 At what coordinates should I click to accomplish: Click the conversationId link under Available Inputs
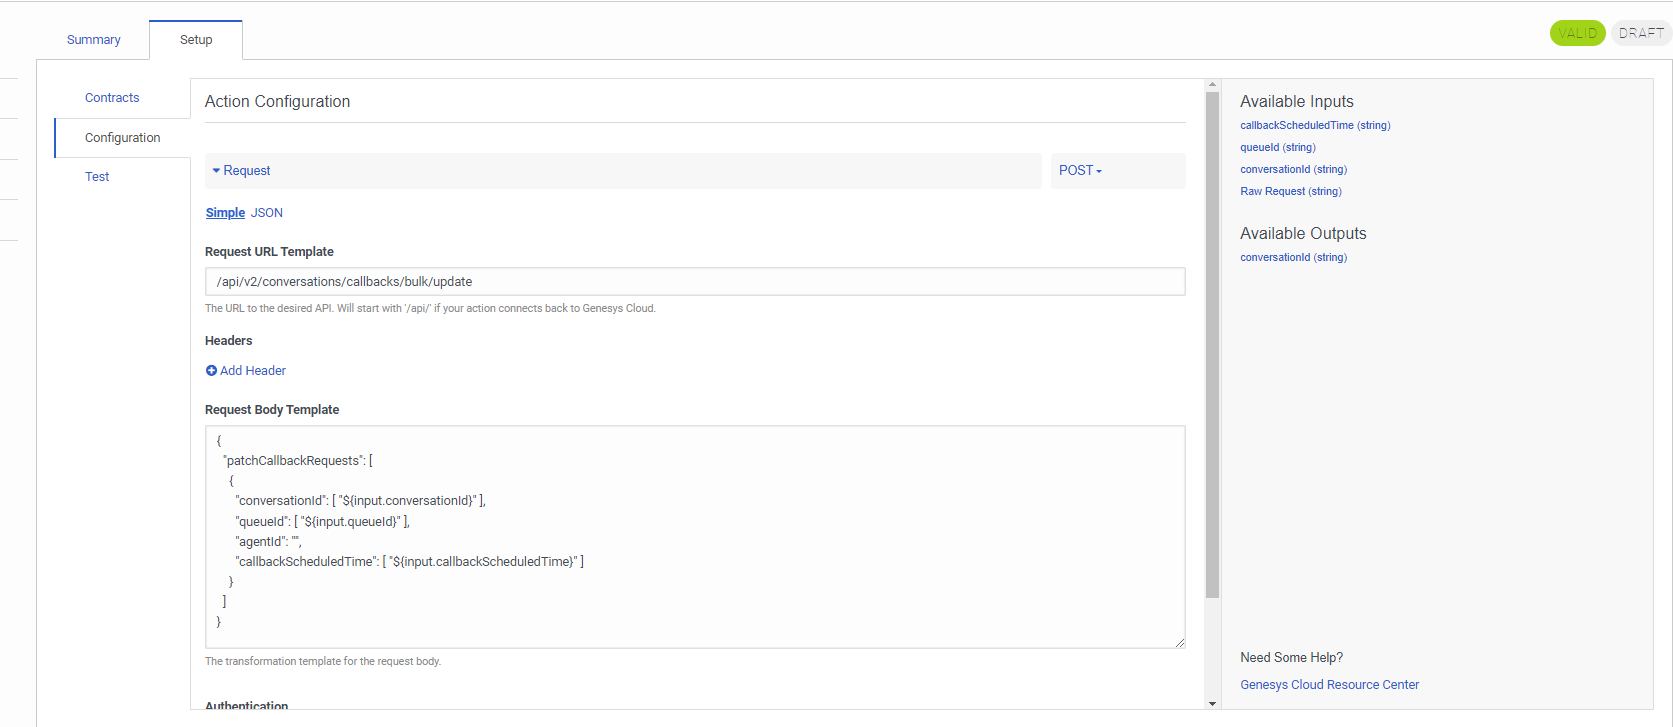coord(1293,170)
